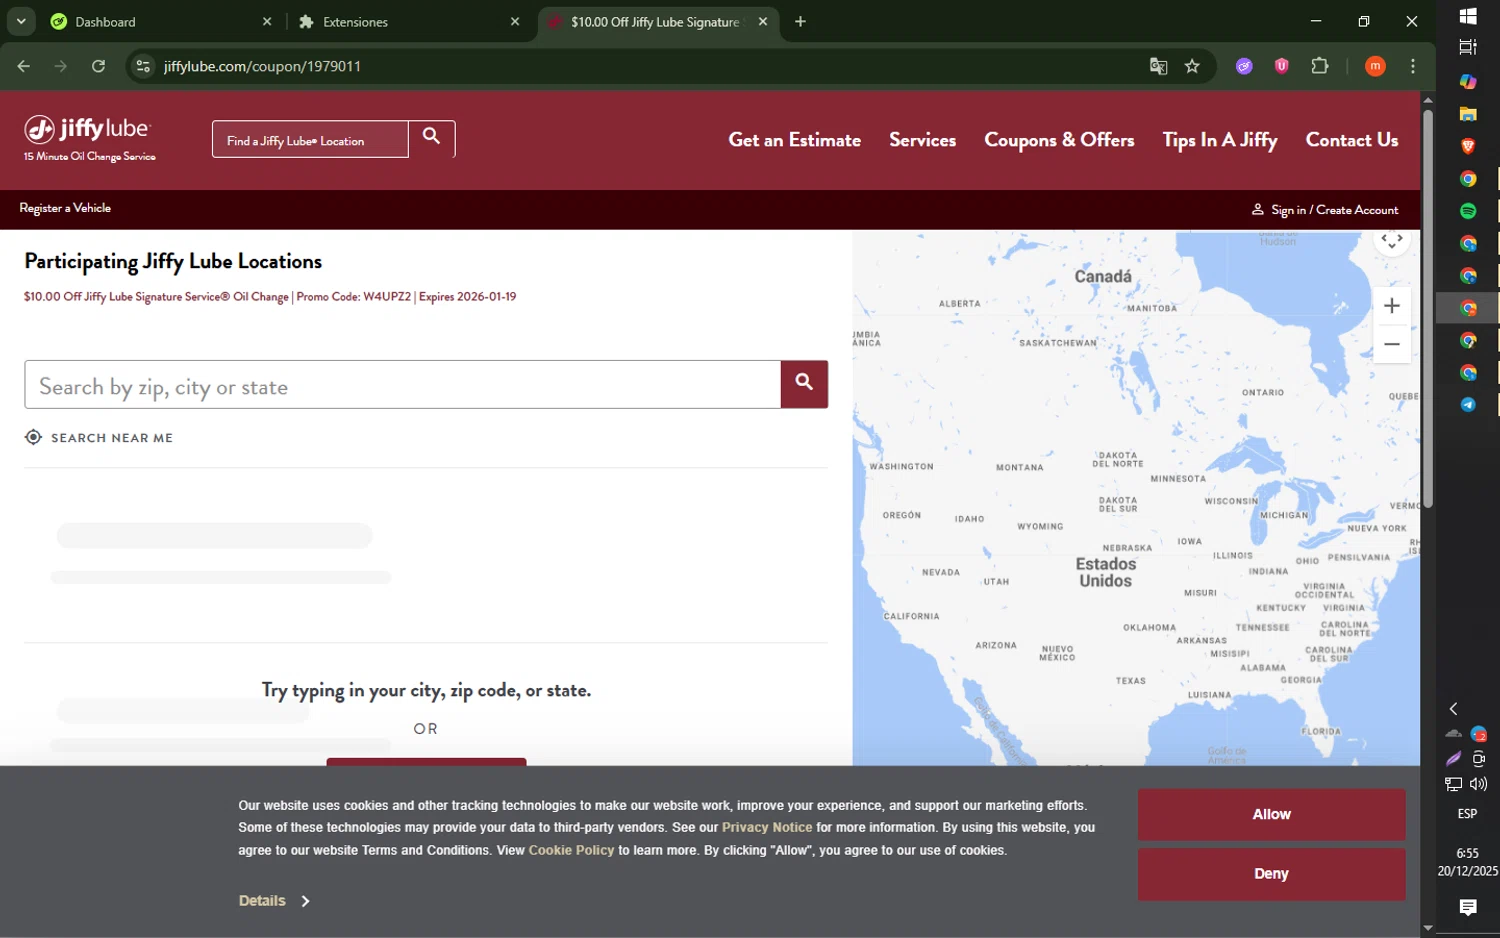
Task: Allow cookies on the banner
Action: [1271, 814]
